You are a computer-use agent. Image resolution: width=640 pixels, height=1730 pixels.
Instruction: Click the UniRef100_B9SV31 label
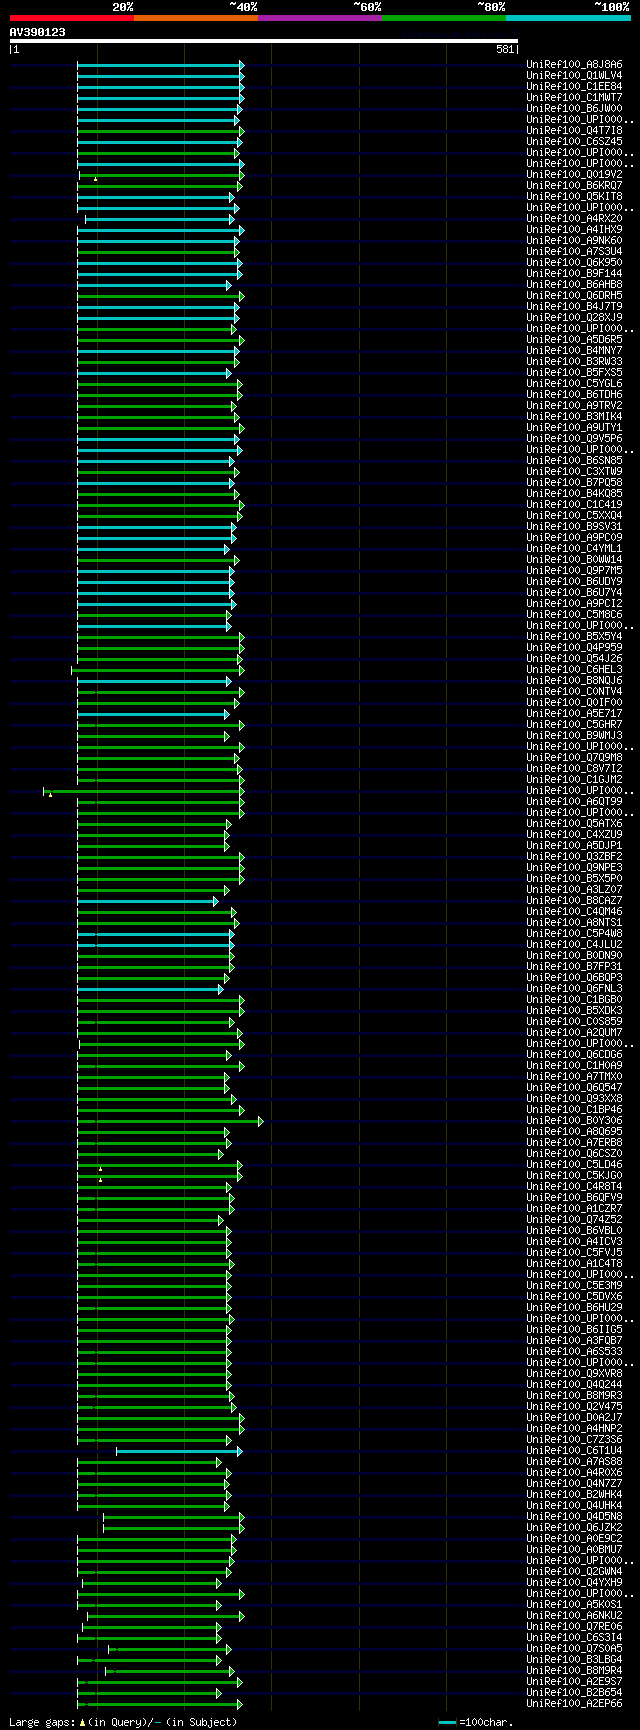click(x=574, y=527)
